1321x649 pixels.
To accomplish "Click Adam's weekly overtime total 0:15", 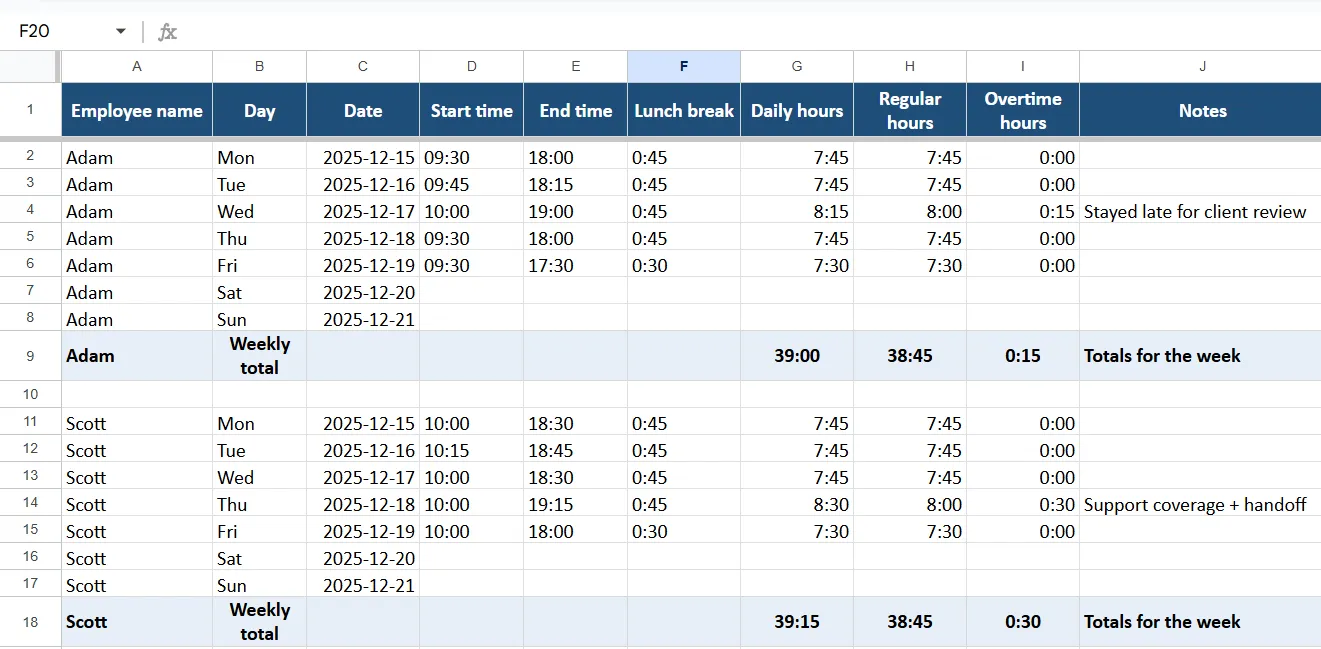I will pos(1023,356).
